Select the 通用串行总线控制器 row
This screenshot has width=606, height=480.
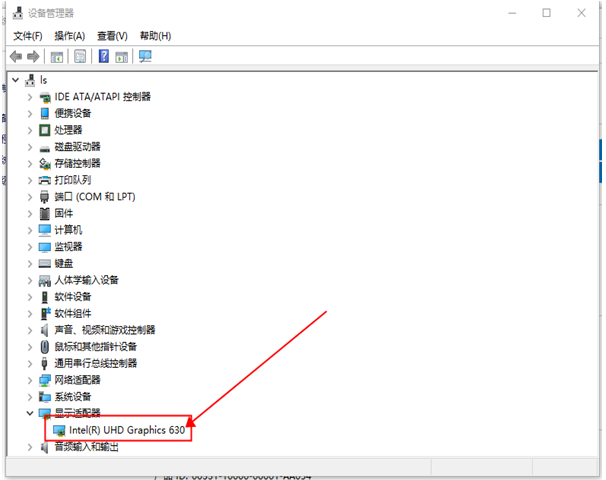[x=95, y=364]
